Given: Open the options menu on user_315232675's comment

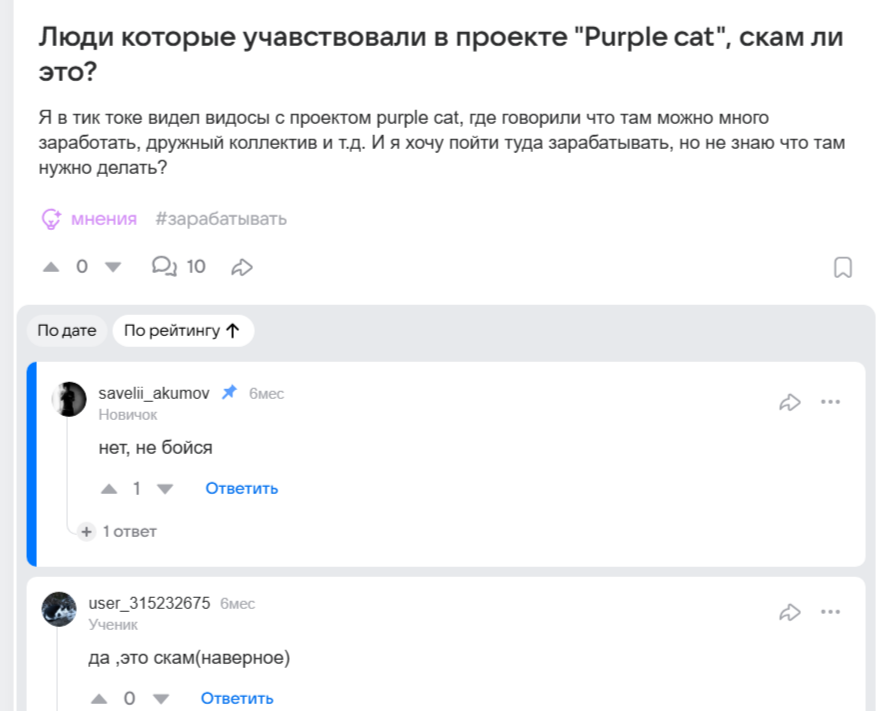Looking at the screenshot, I should pyautogui.click(x=831, y=611).
